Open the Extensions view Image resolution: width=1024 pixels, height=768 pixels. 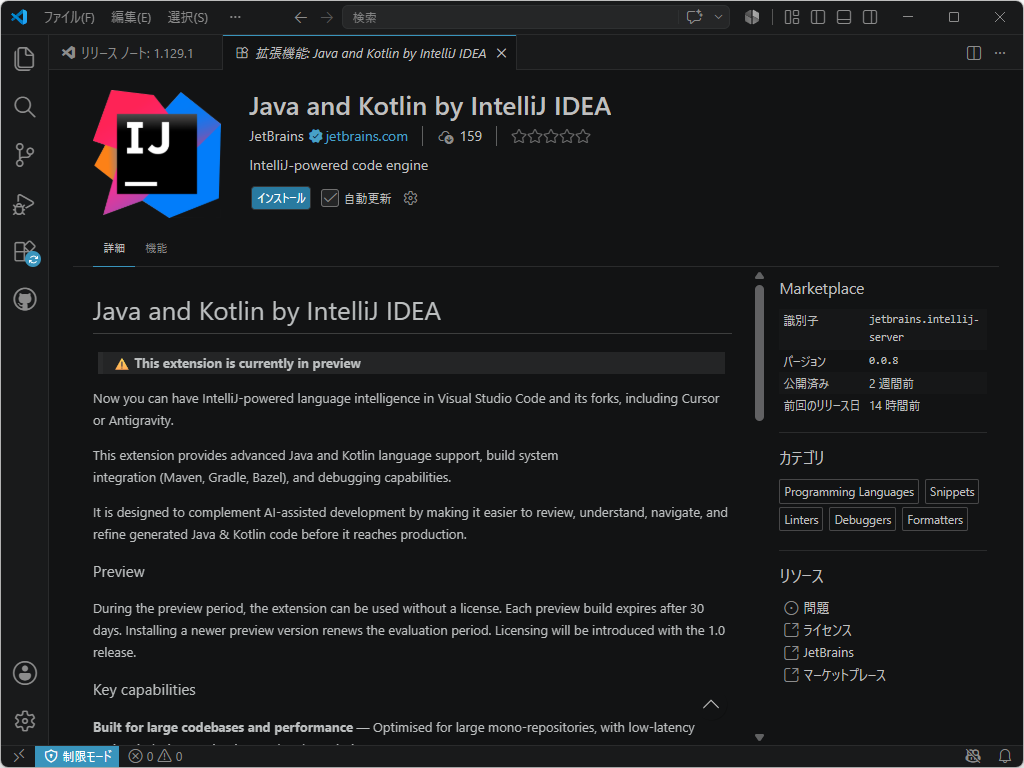pos(24,252)
